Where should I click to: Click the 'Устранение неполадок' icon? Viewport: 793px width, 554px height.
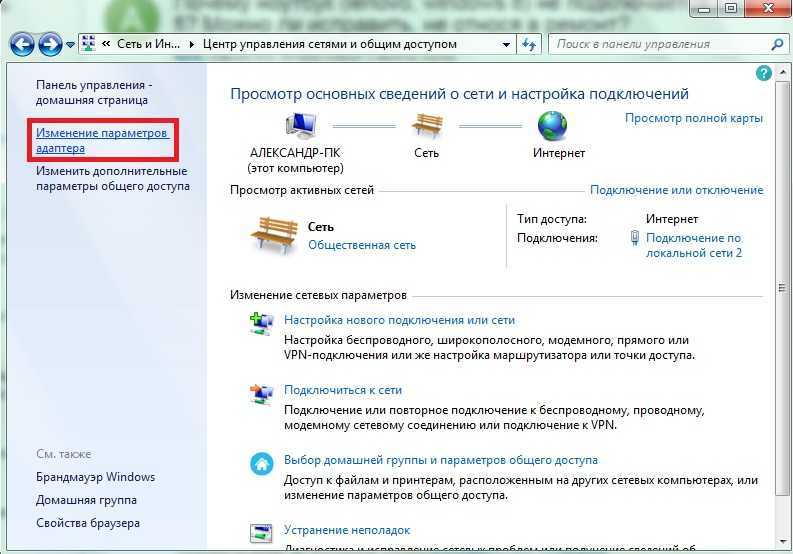[261, 534]
